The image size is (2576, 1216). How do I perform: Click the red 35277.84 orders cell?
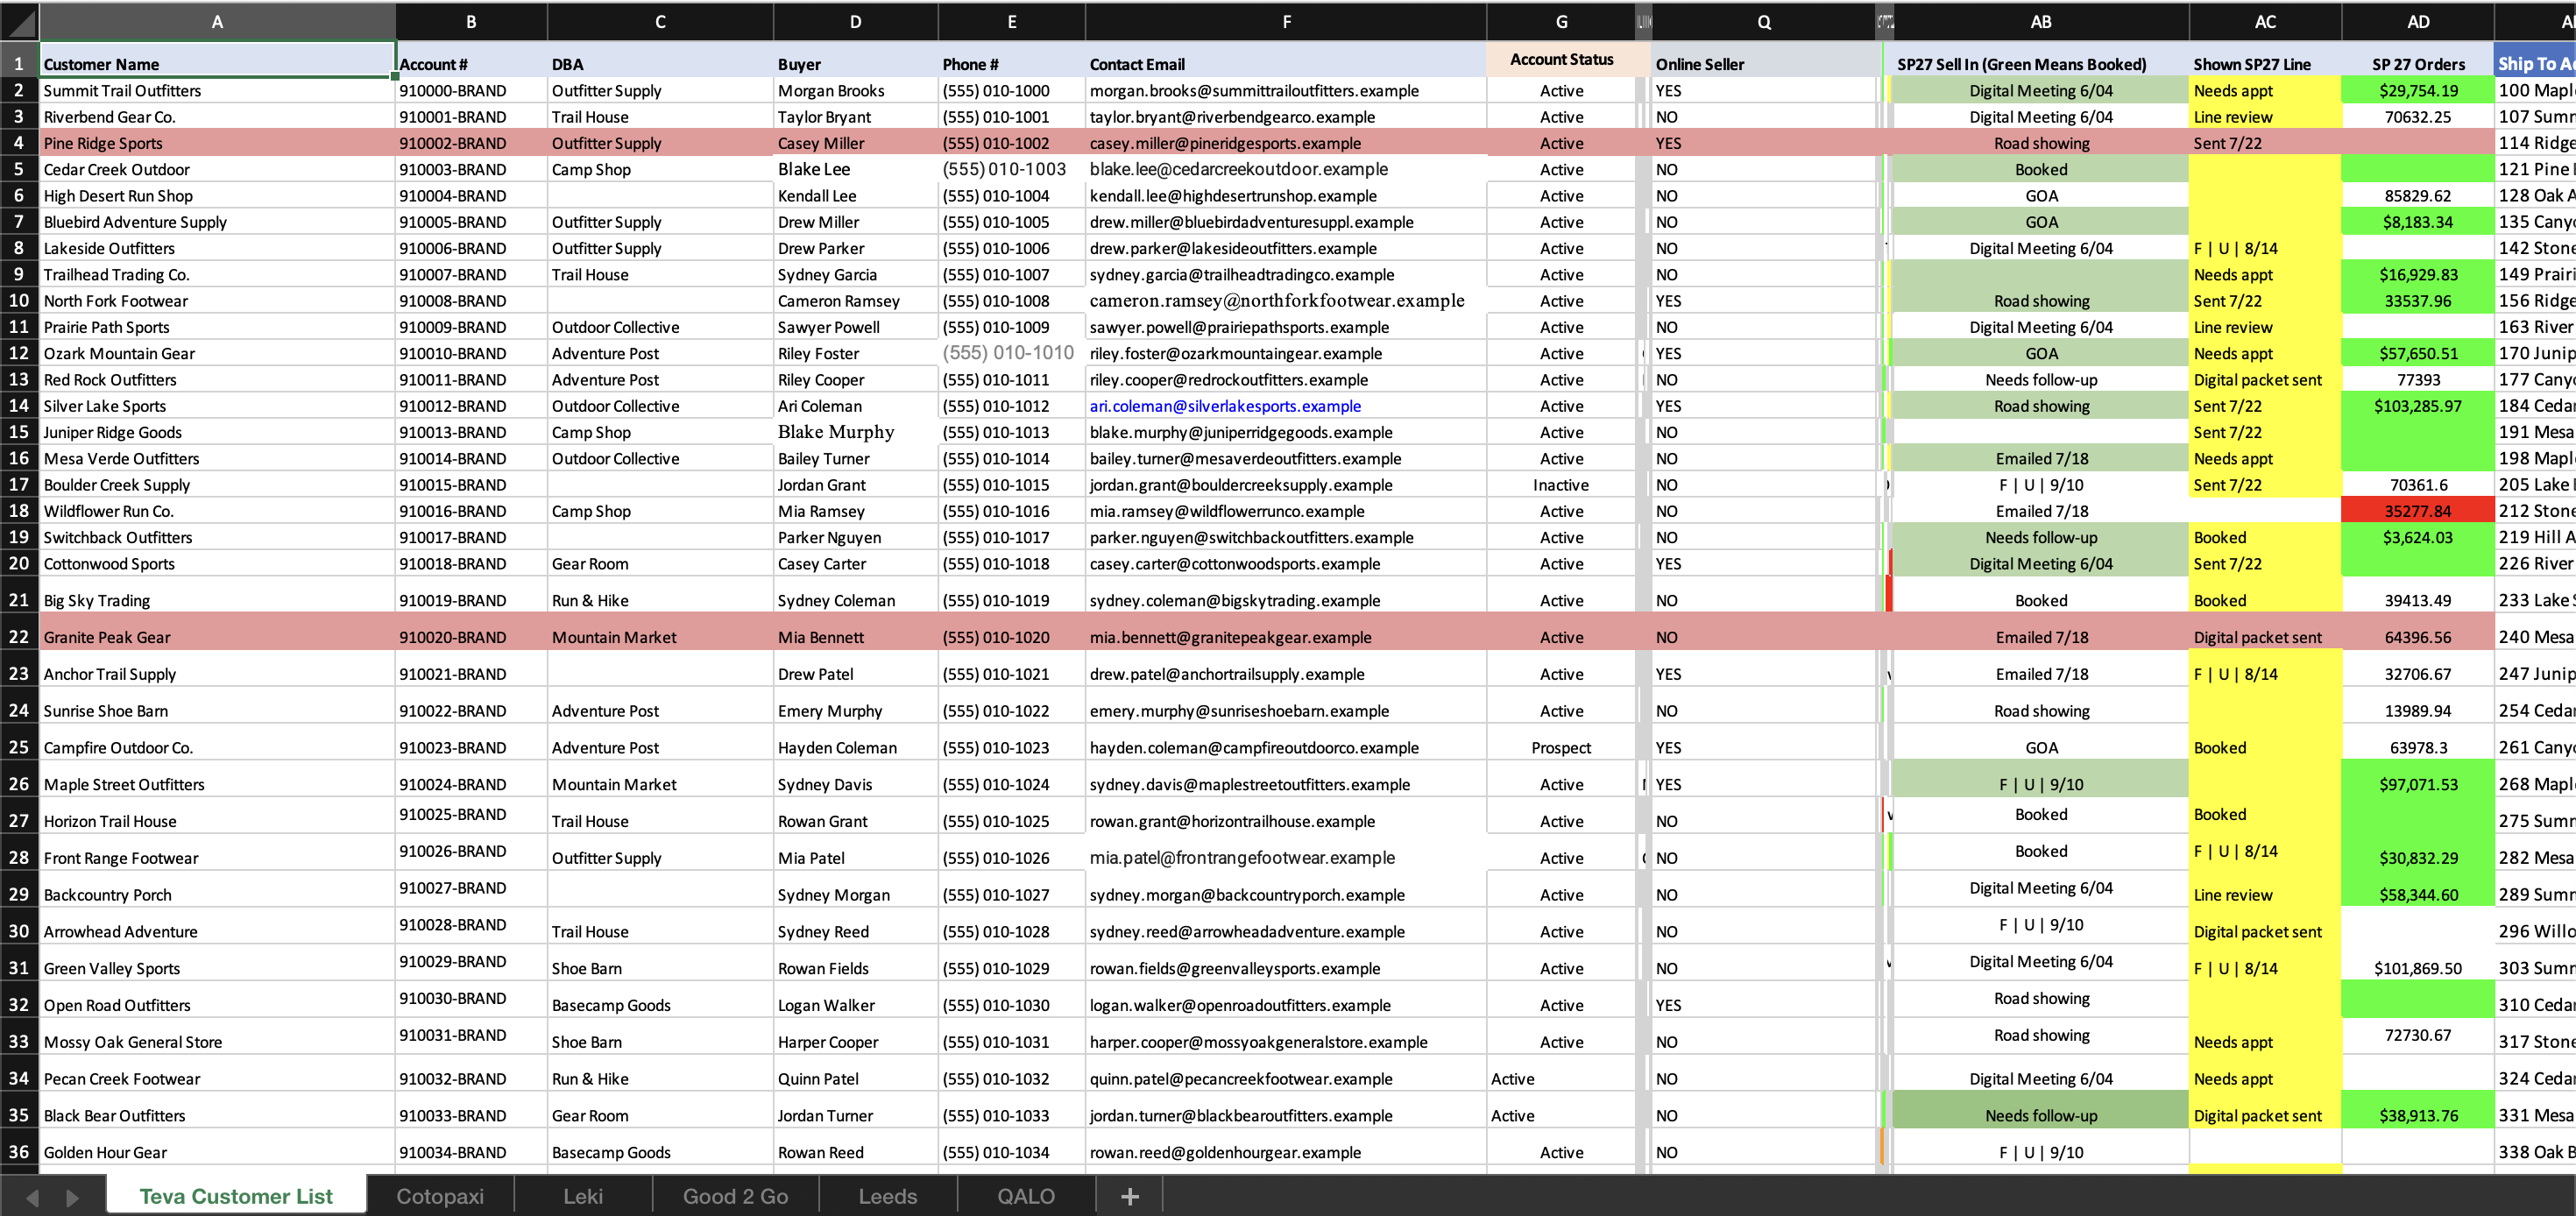point(2418,511)
